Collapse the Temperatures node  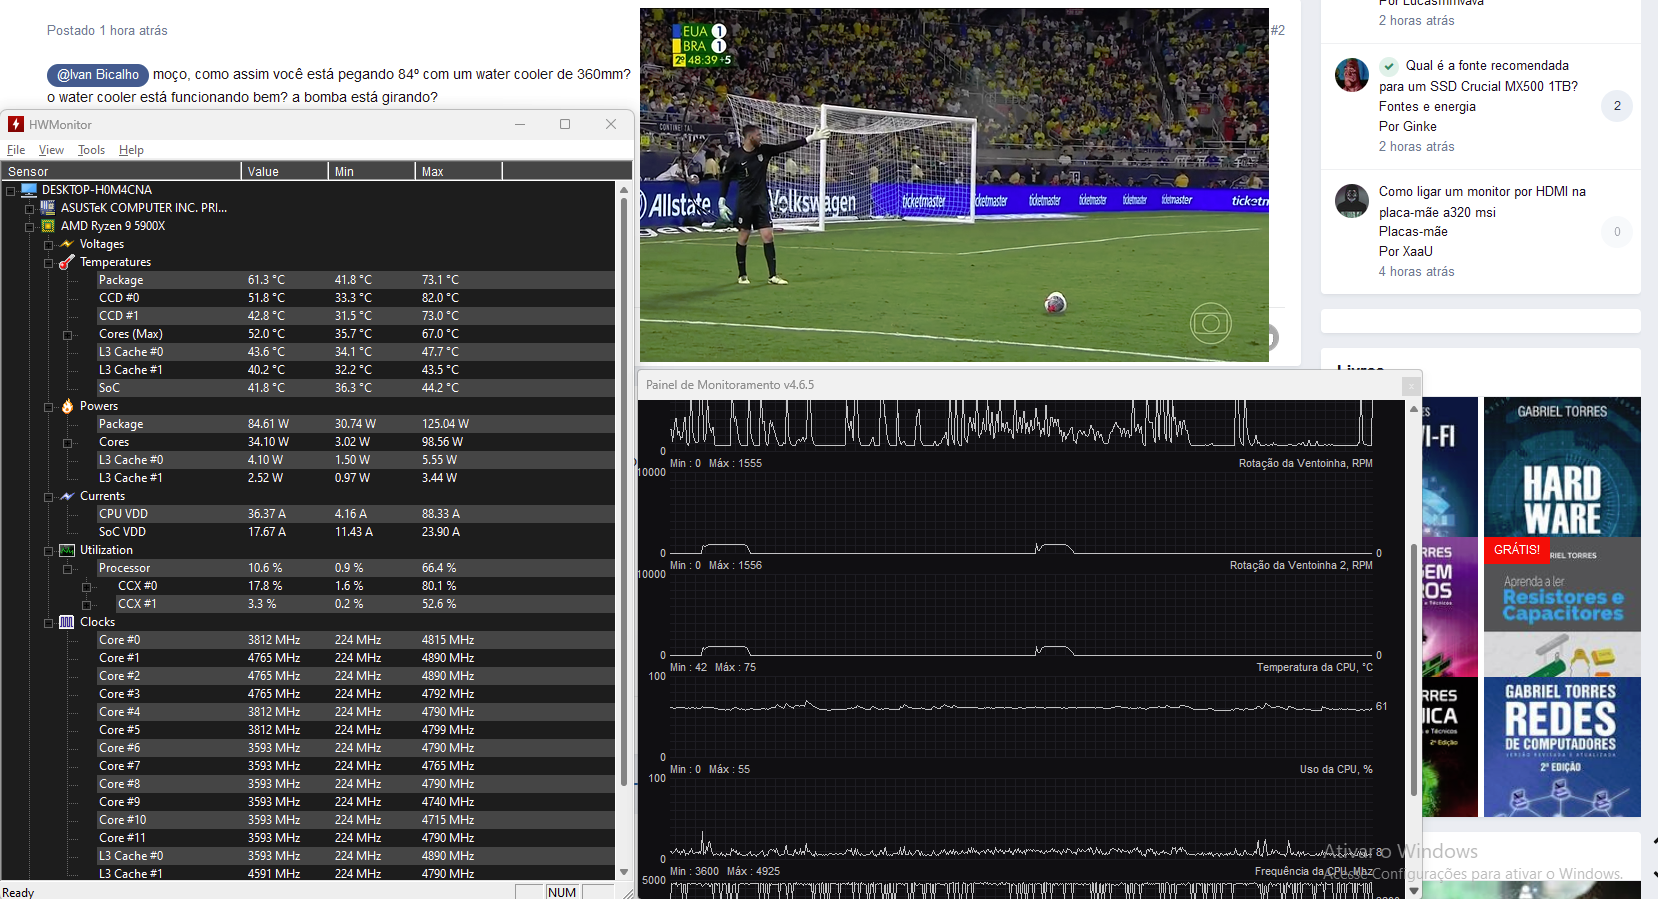pos(48,262)
